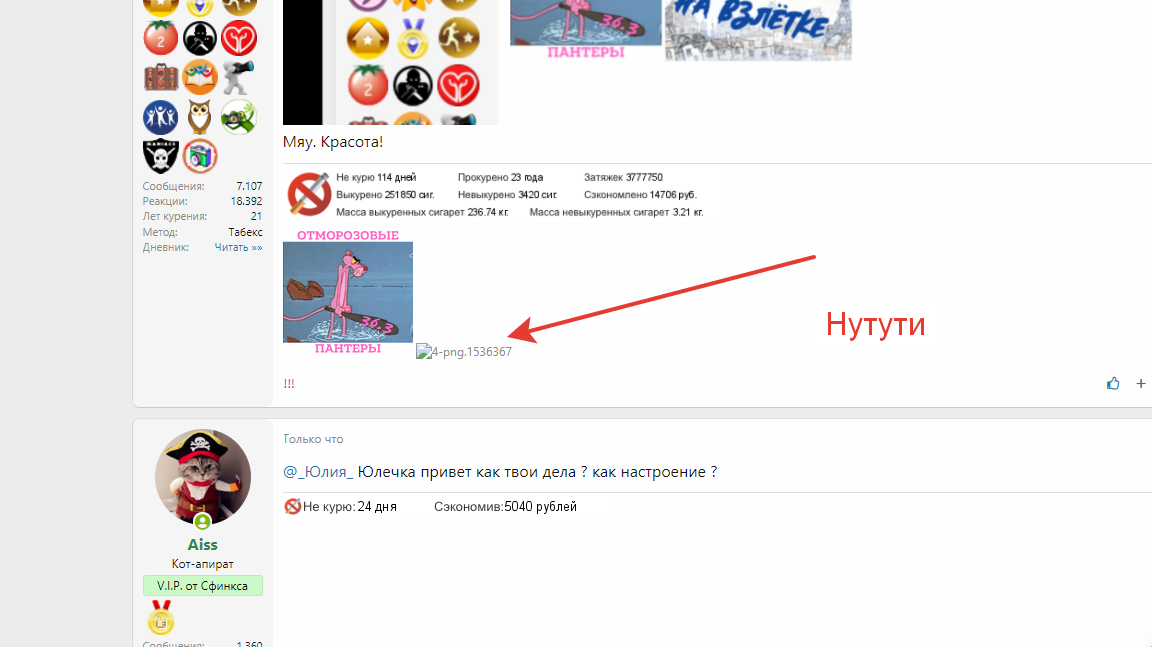The height and width of the screenshot is (647, 1152).
Task: Click the 'Только что' post timestamp
Action: (313, 439)
